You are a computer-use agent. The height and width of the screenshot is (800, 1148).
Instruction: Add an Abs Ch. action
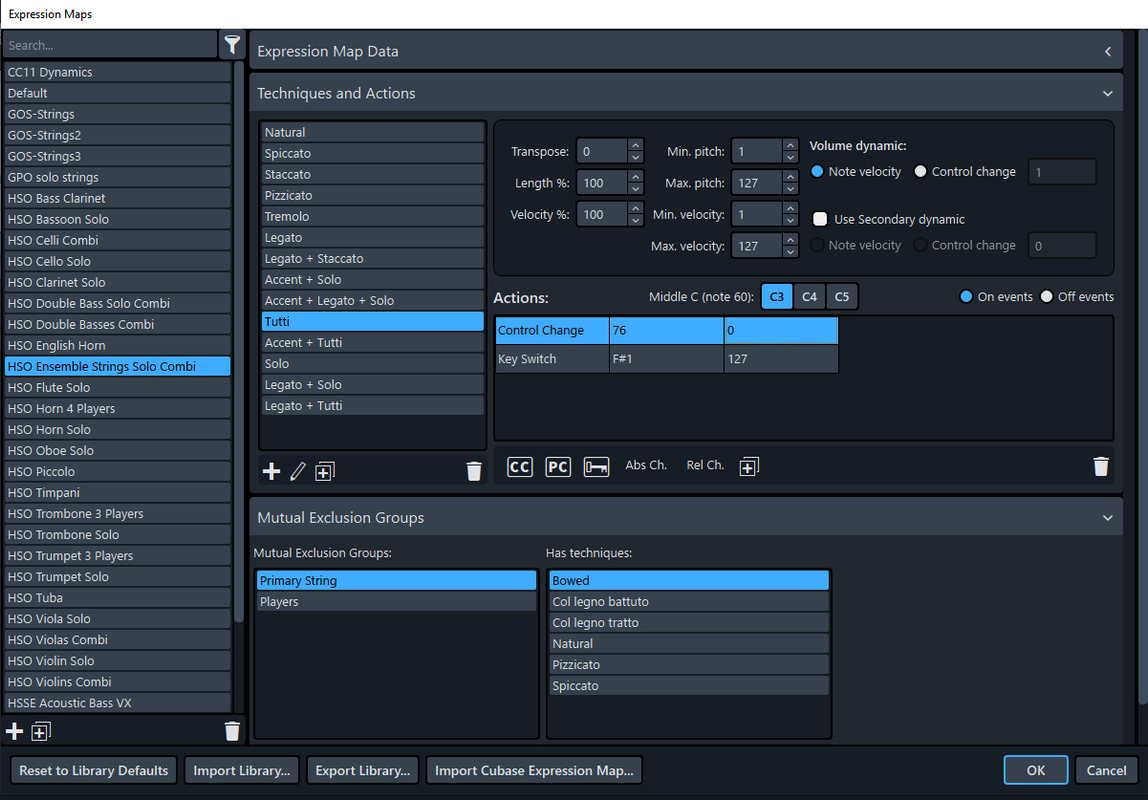point(646,466)
